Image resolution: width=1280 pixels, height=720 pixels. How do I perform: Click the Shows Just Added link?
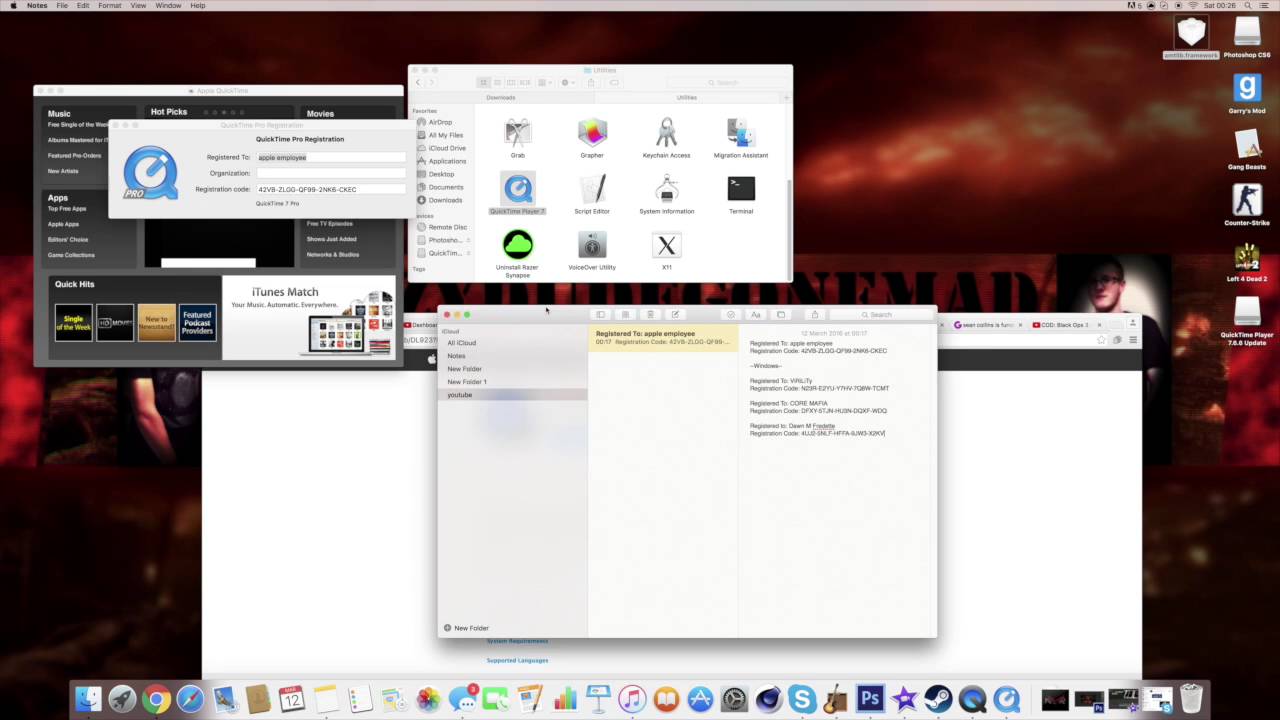(x=332, y=239)
